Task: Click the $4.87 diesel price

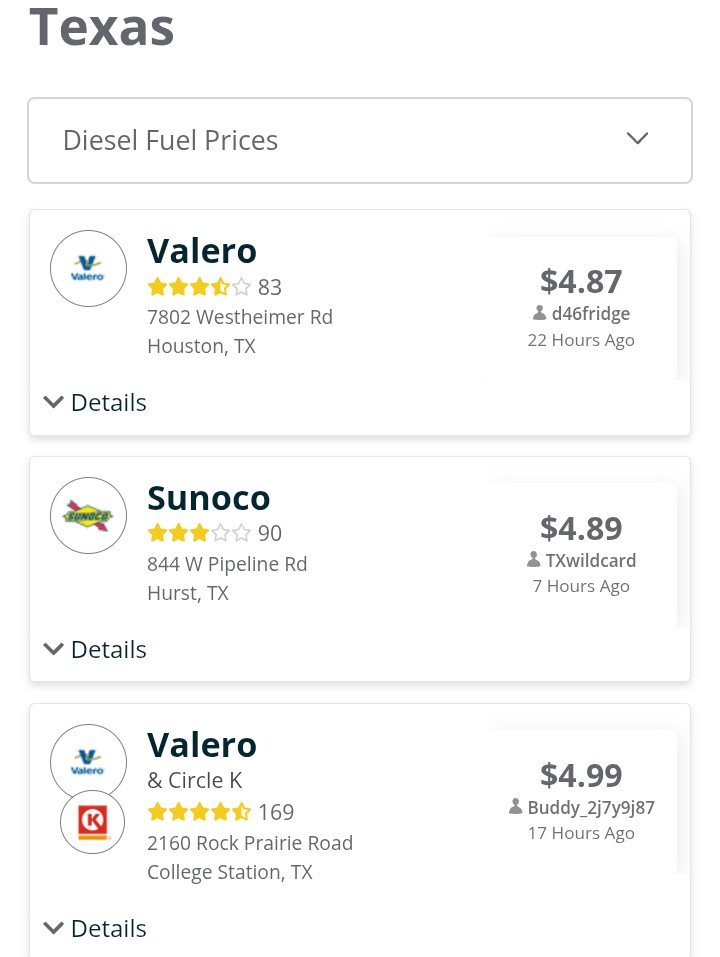Action: pyautogui.click(x=581, y=281)
